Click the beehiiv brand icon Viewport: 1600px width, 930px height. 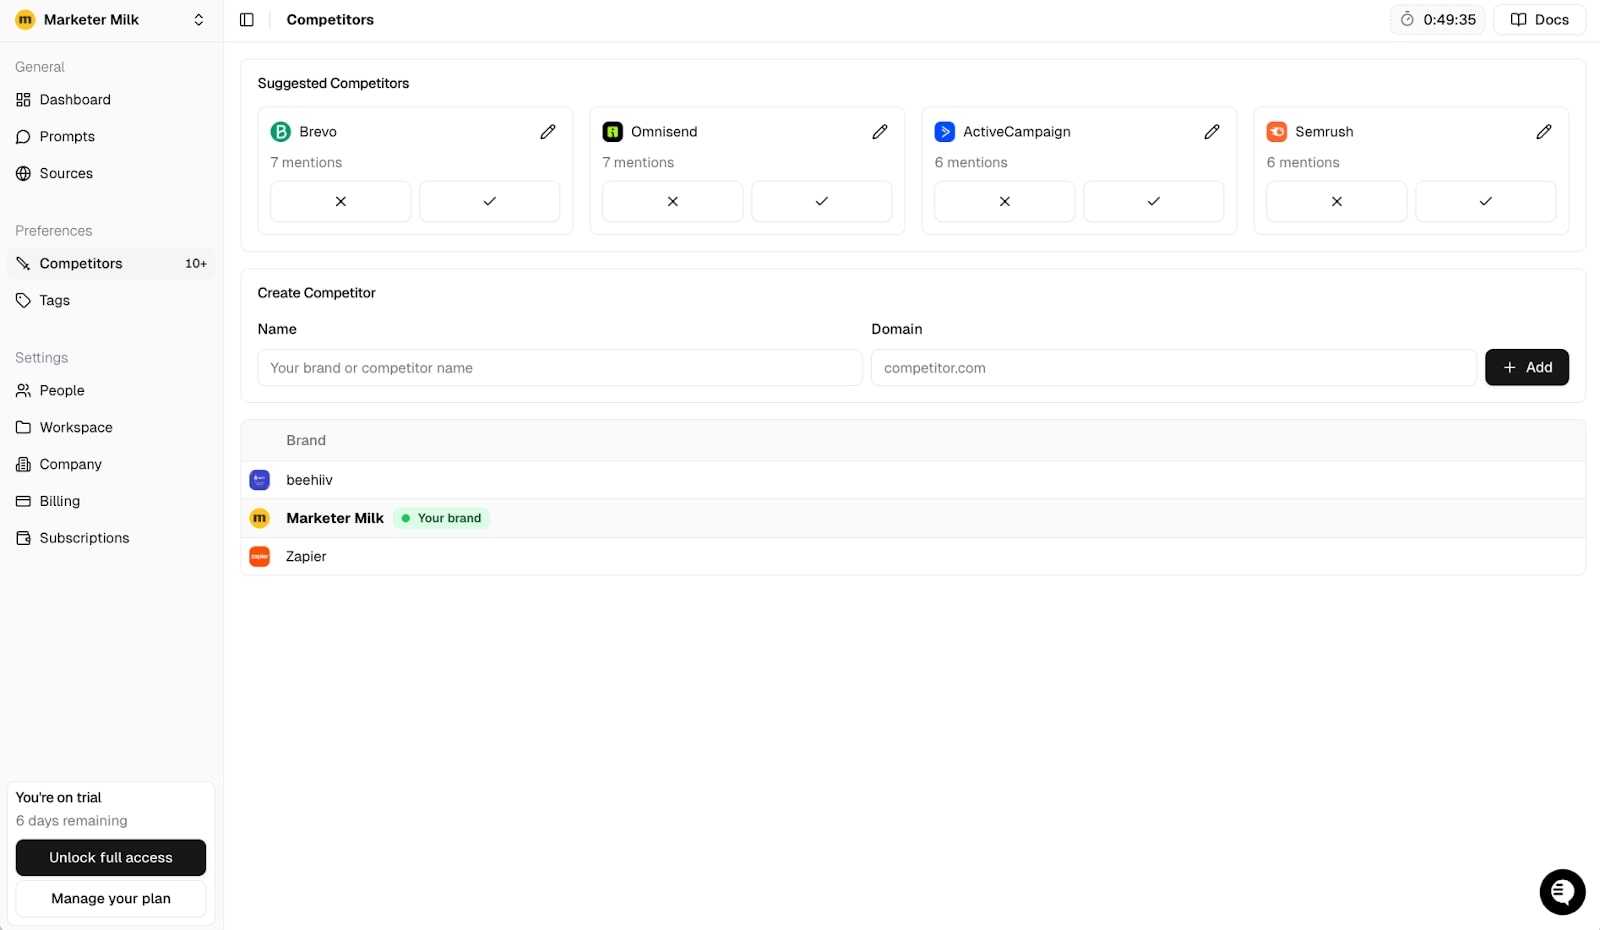coord(260,480)
